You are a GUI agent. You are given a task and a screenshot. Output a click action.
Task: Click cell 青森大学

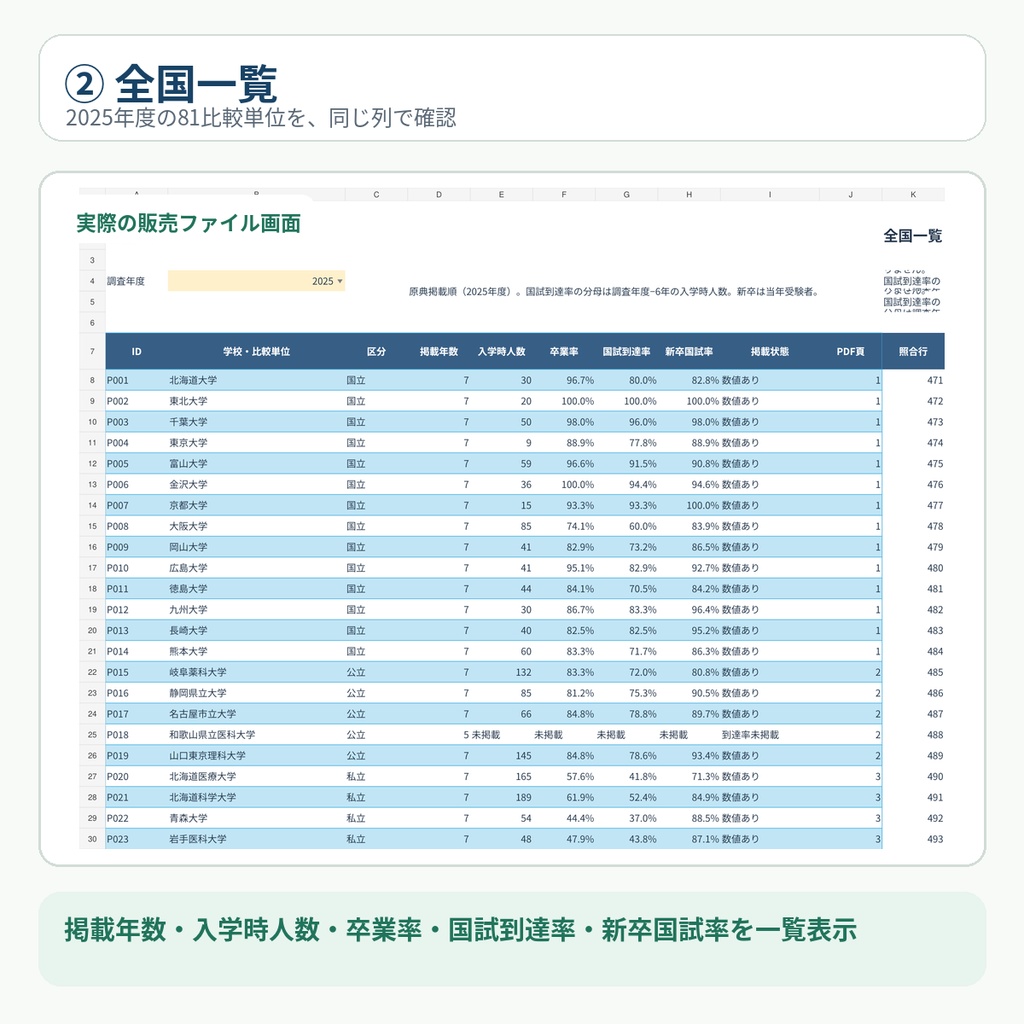pos(257,818)
